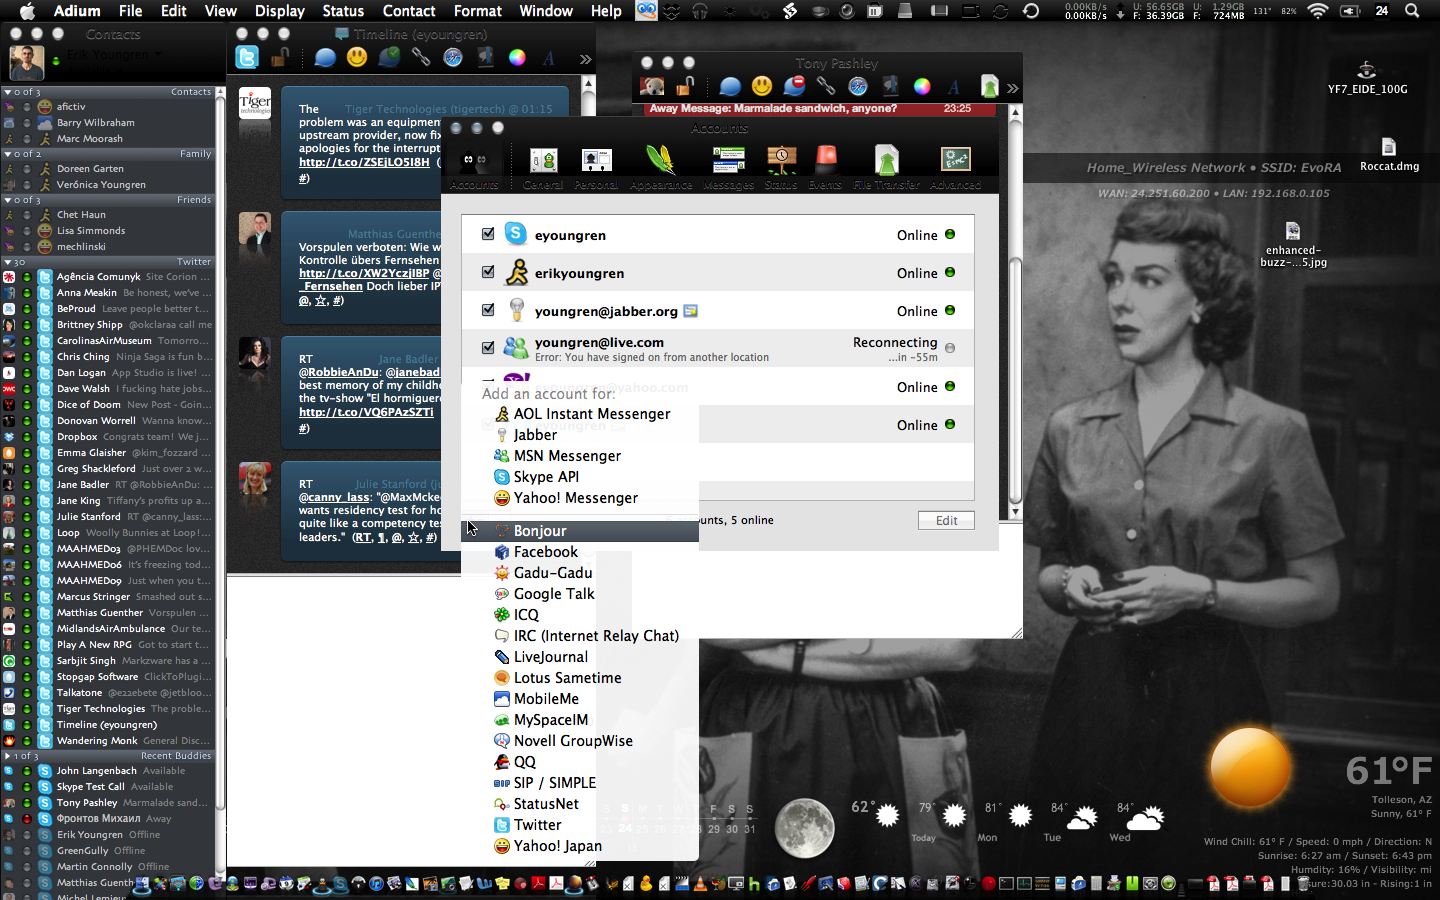The width and height of the screenshot is (1440, 900).
Task: Uncheck the erikyoungren AIM account checkbox
Action: (488, 272)
